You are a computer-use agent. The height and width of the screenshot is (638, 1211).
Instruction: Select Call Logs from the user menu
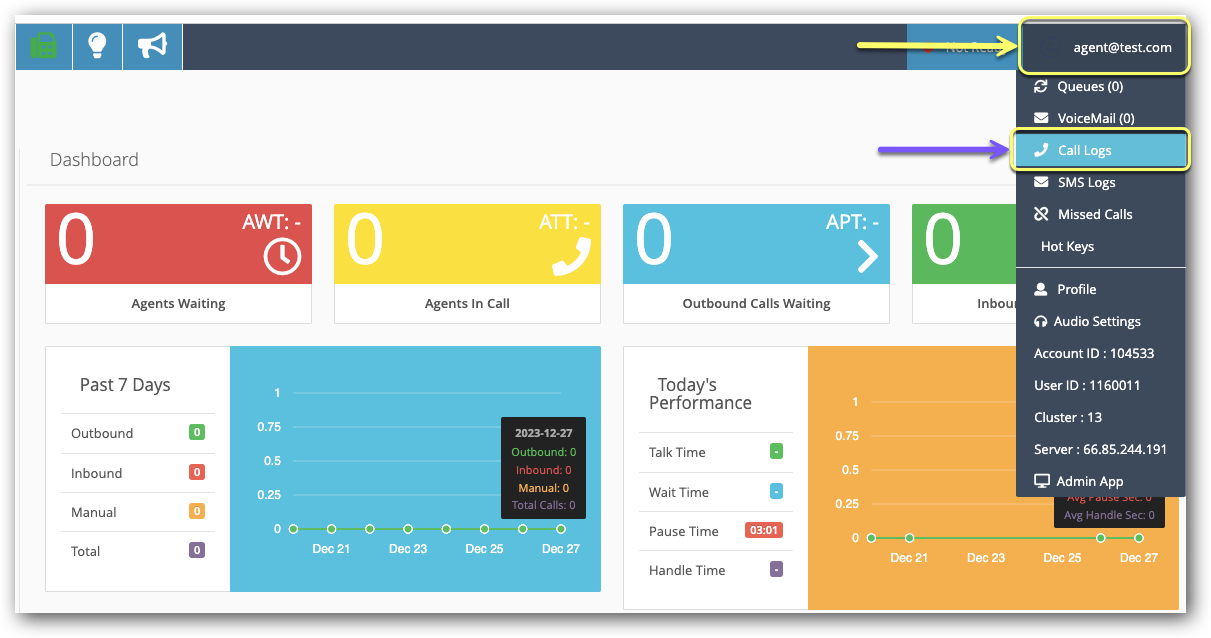tap(1085, 151)
